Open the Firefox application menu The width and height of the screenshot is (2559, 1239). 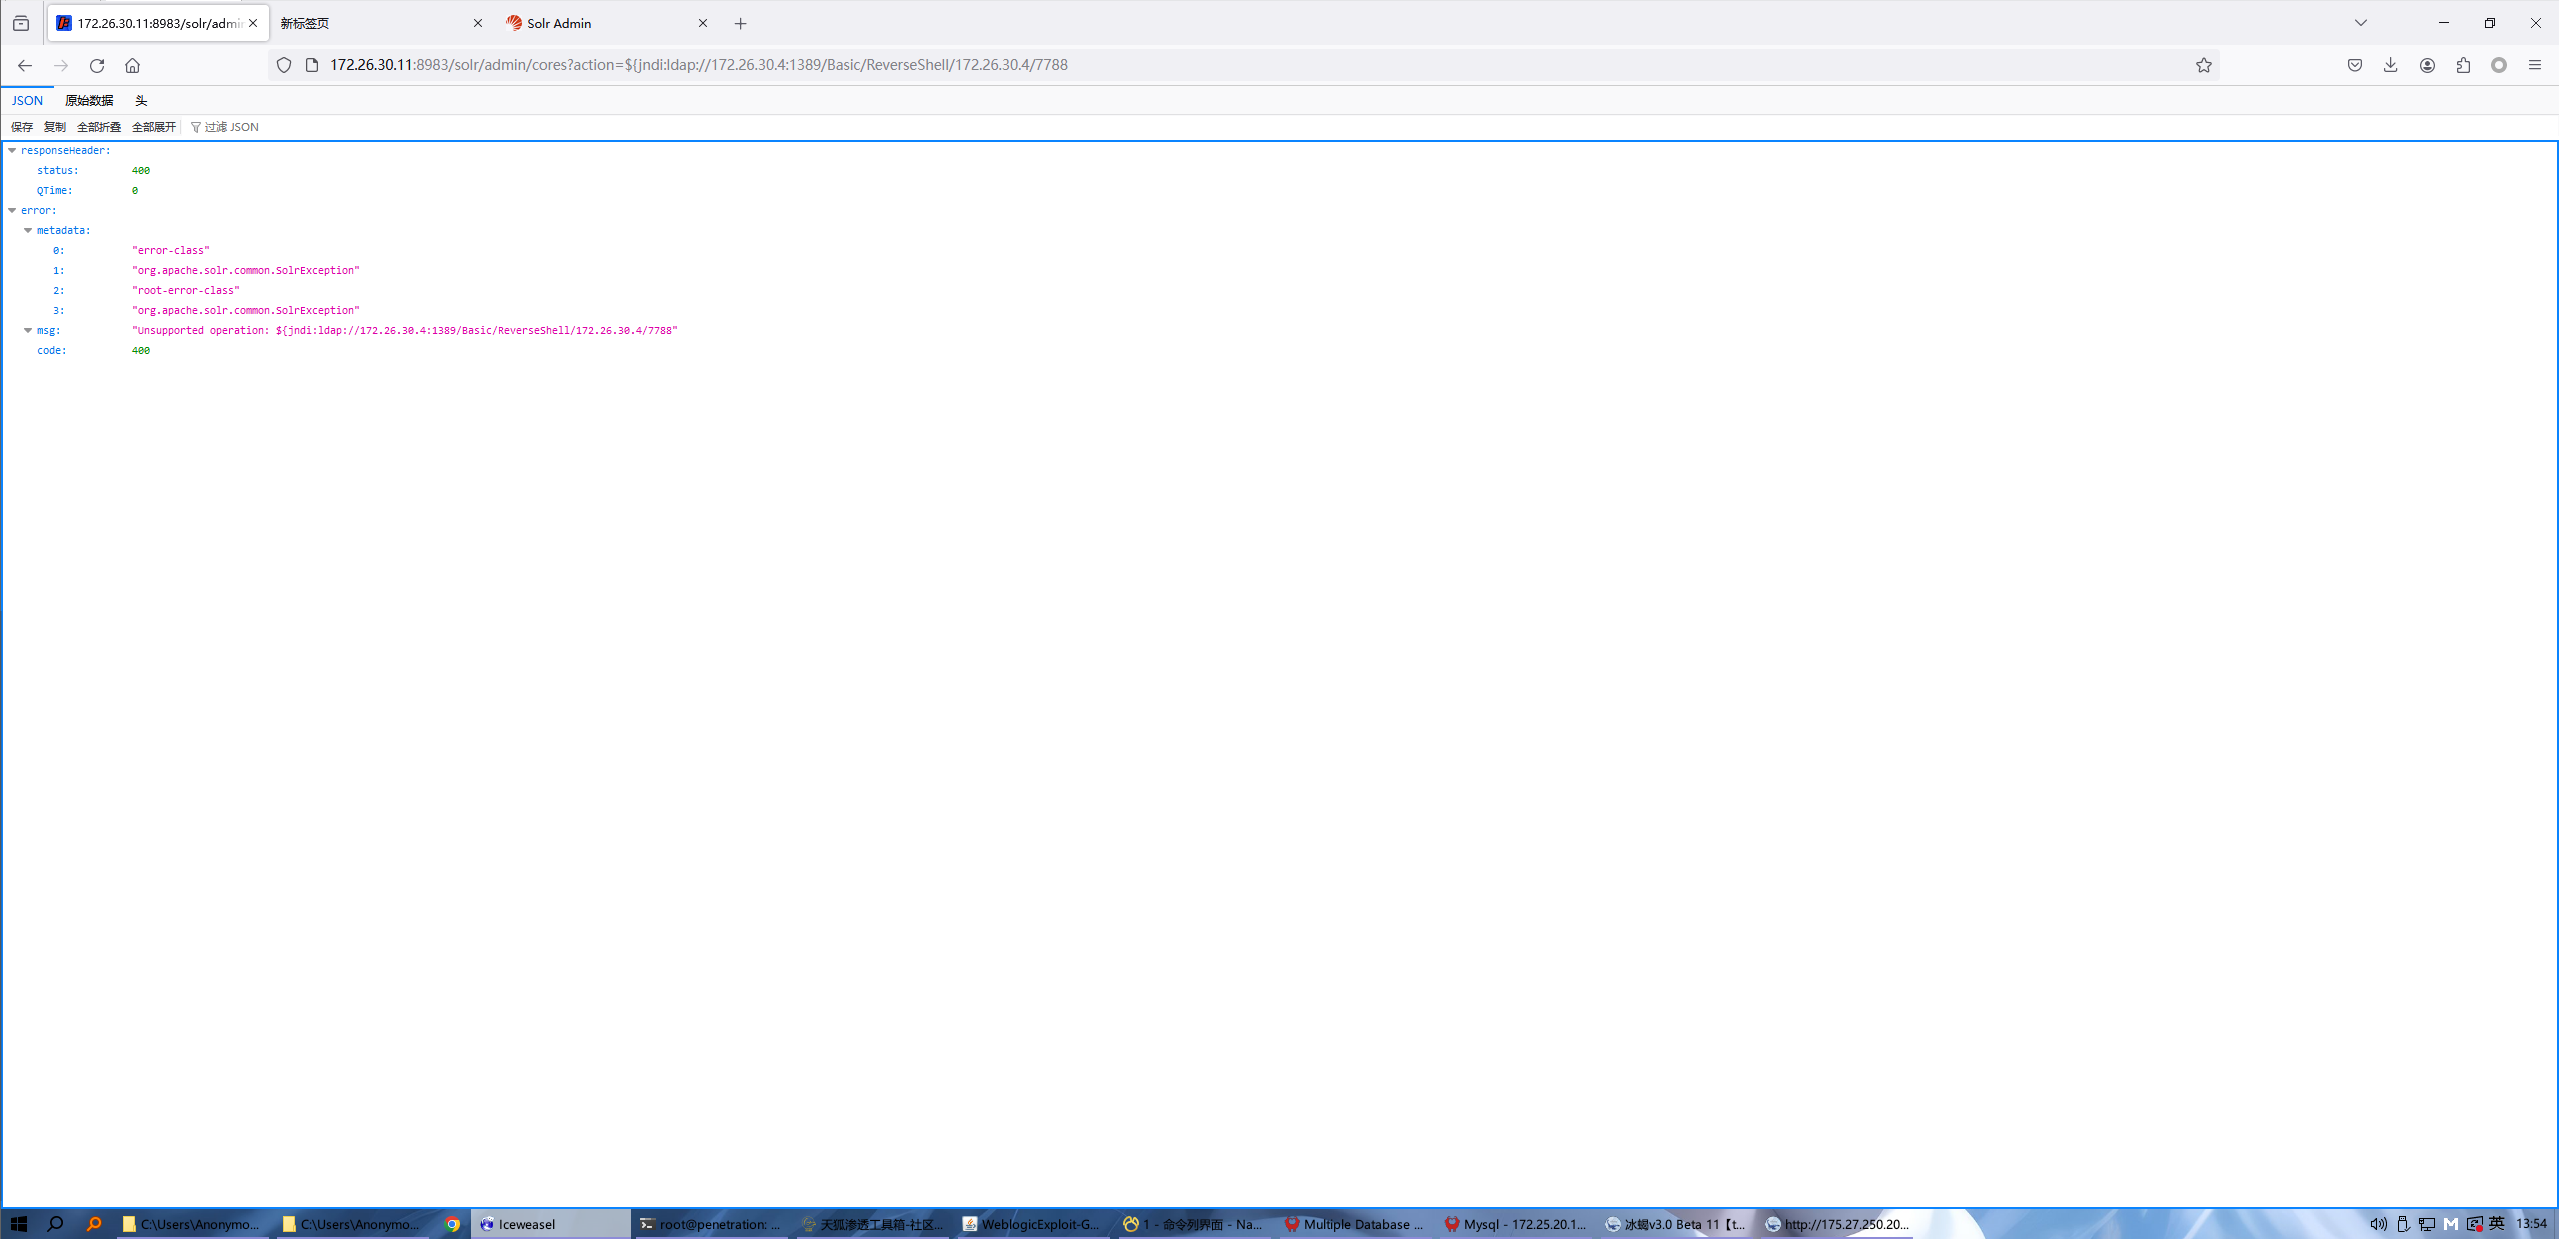[x=2534, y=65]
